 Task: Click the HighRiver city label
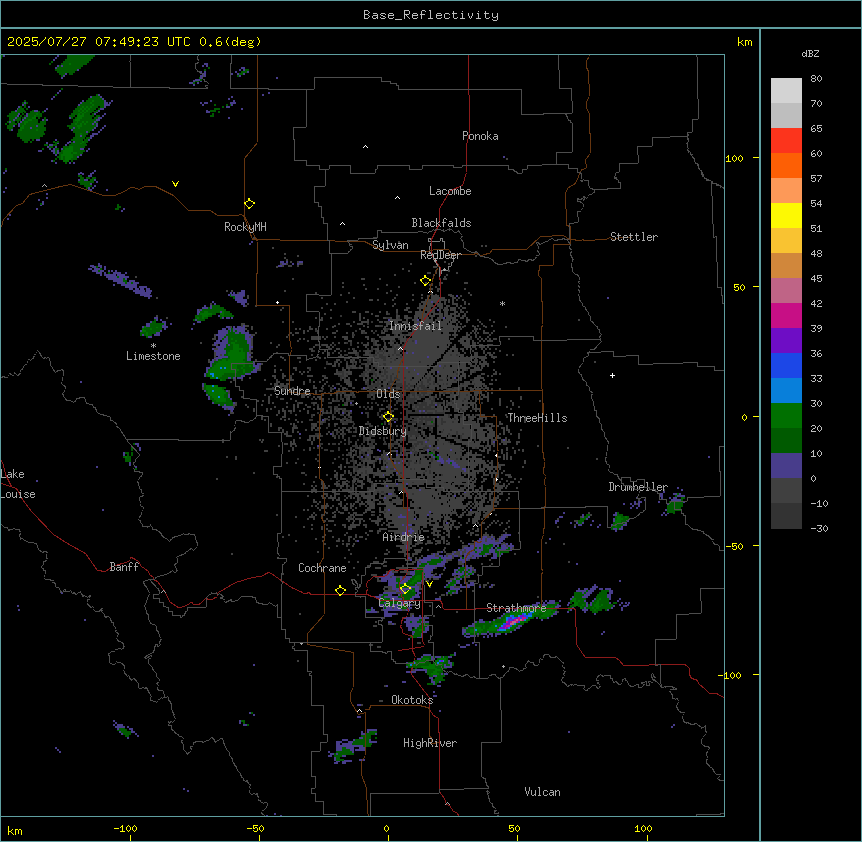pyautogui.click(x=430, y=743)
